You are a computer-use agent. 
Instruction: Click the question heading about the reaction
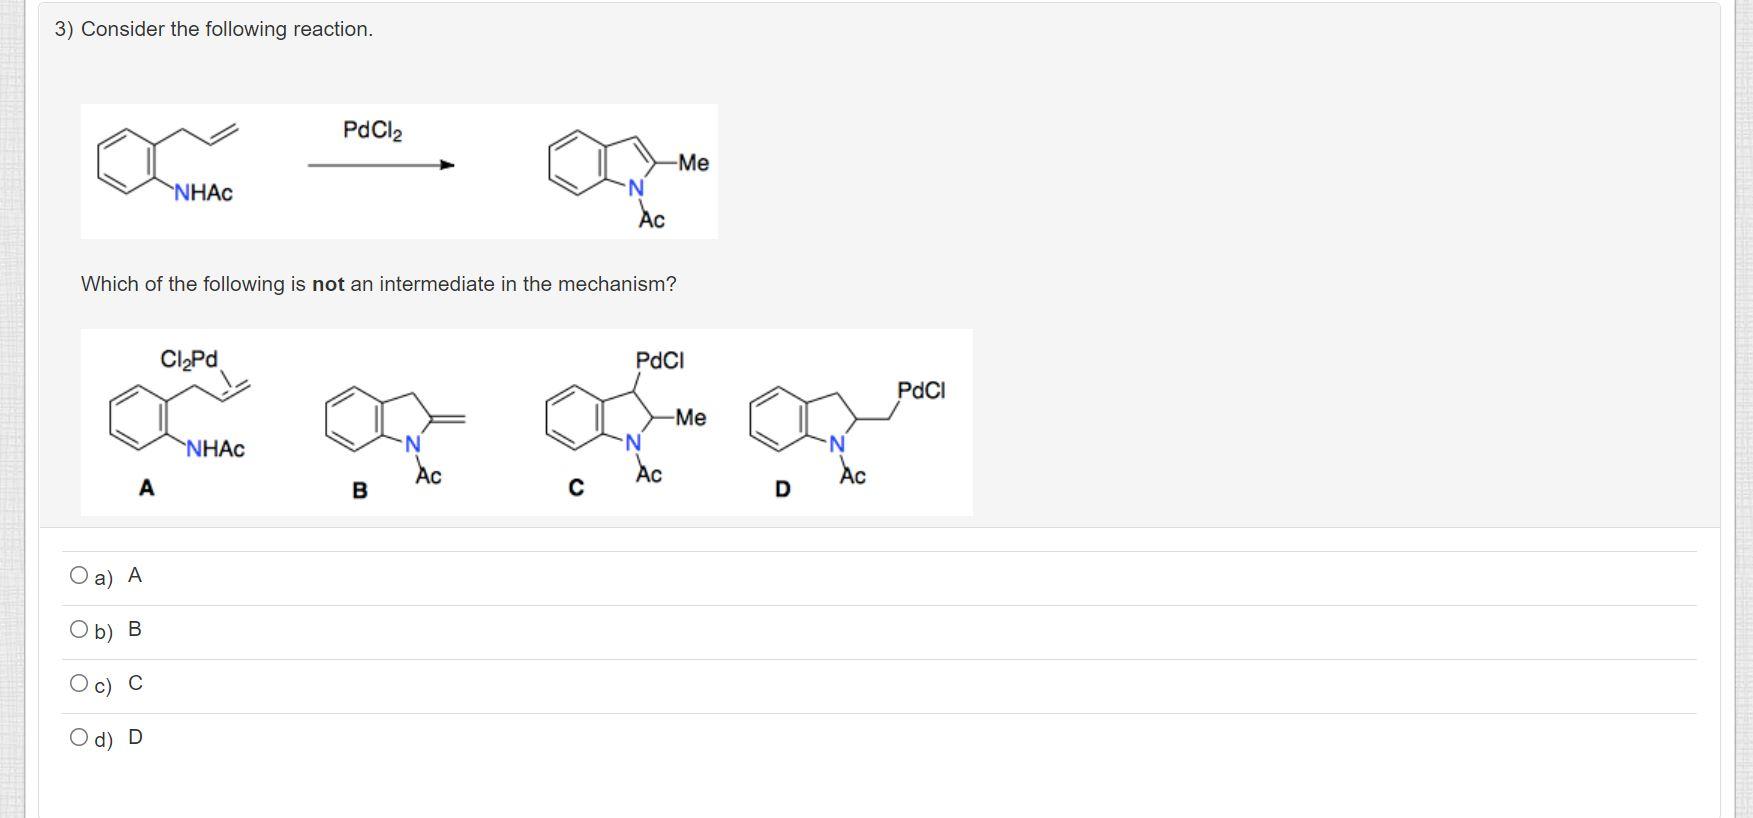213,28
